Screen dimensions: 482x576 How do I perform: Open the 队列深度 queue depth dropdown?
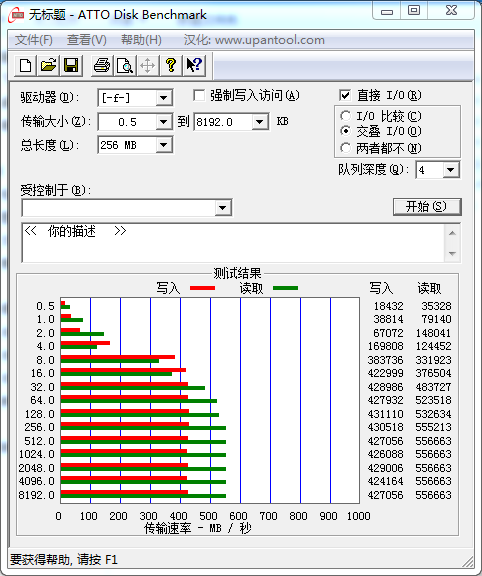tap(451, 170)
